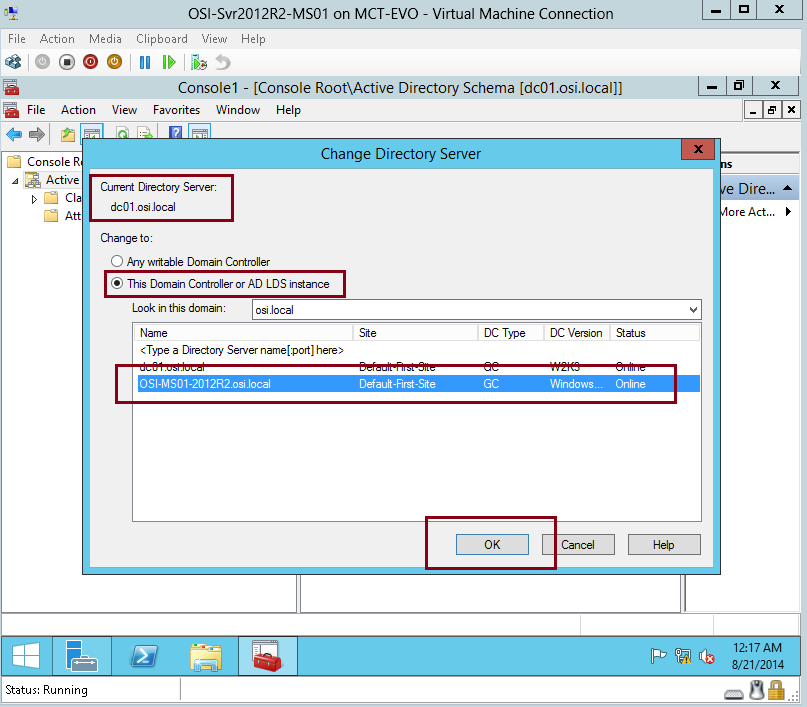Screen dimensions: 807x707
Task: Click the greyed Start power icon
Action: coord(42,62)
